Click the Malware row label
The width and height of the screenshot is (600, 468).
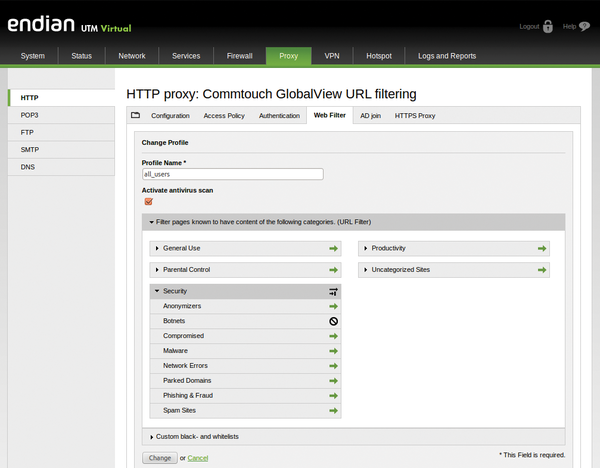tap(175, 351)
